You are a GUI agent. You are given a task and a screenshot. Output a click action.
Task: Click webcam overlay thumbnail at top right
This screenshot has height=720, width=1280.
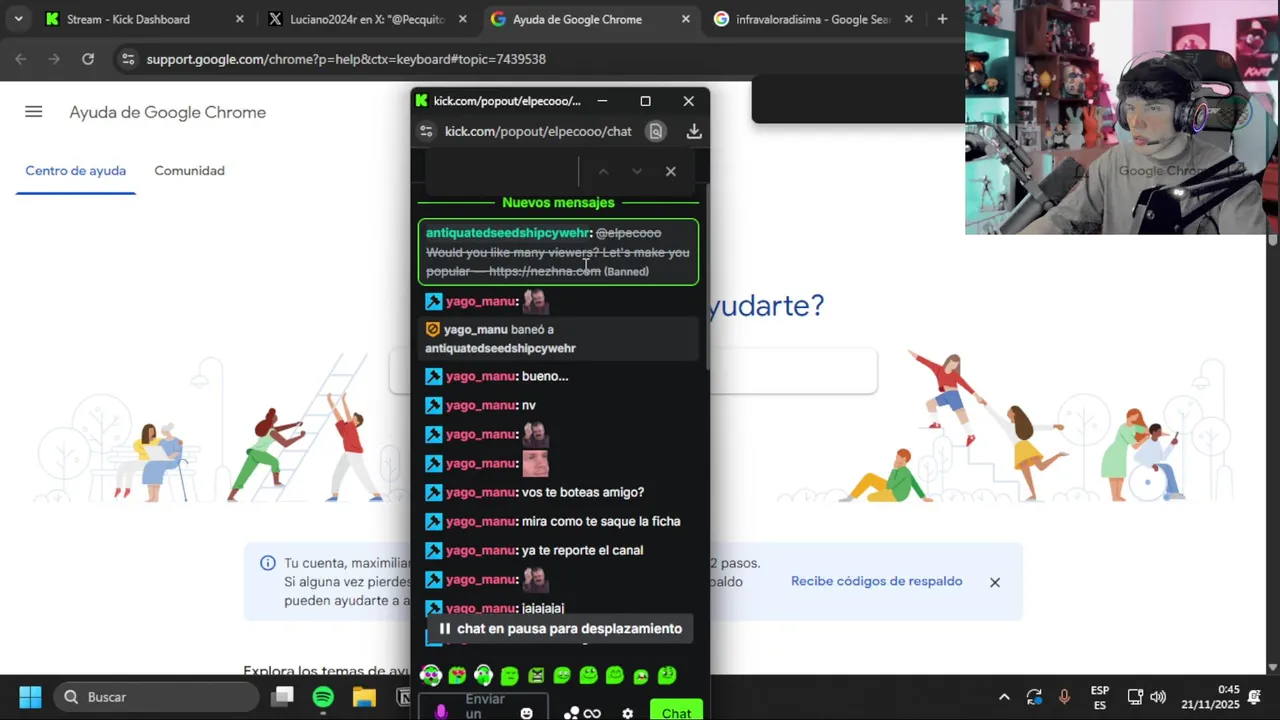pyautogui.click(x=1122, y=117)
